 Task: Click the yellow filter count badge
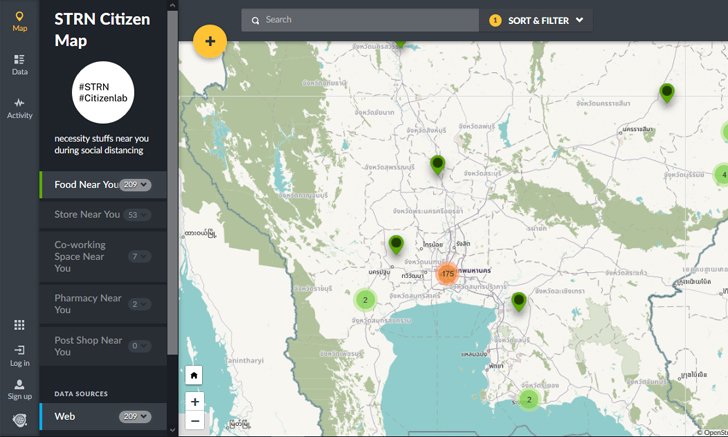(x=495, y=20)
